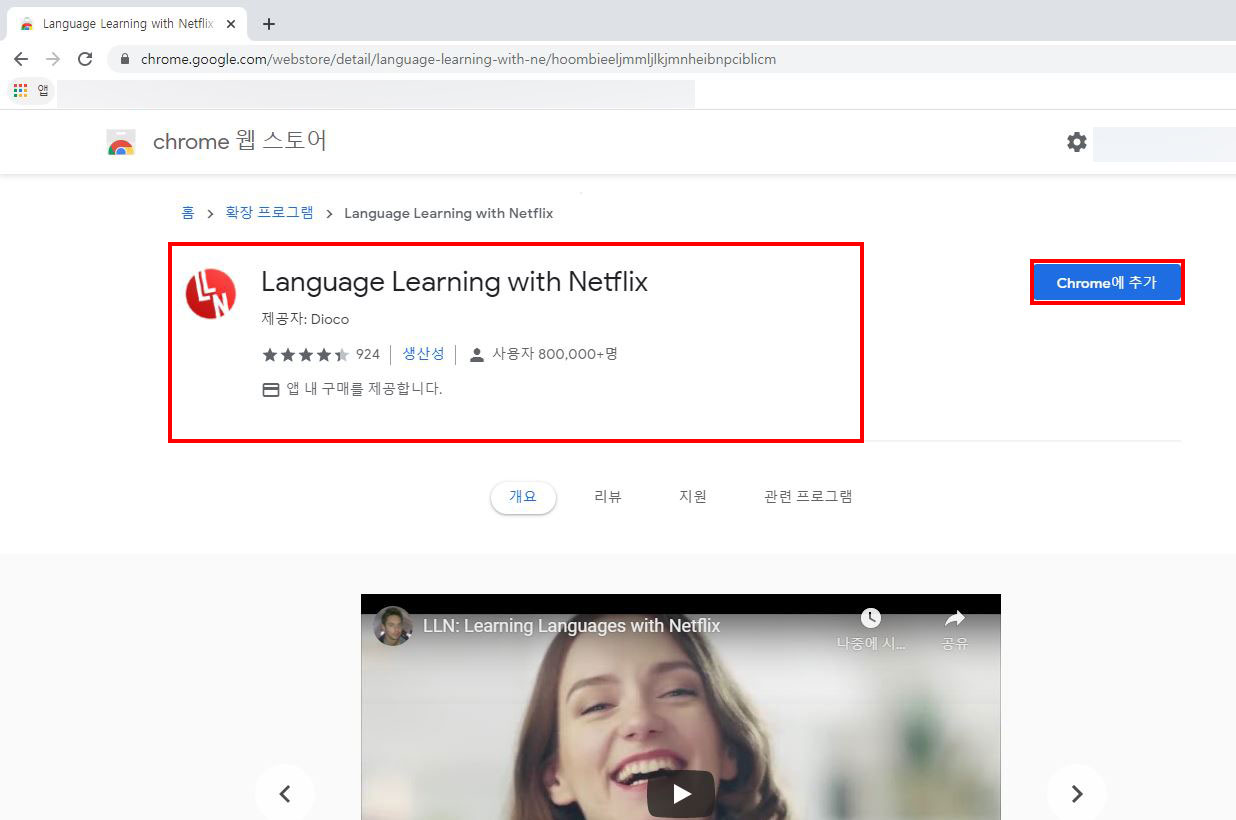This screenshot has width=1236, height=820.
Task: Click the video share arrow icon
Action: tap(955, 618)
